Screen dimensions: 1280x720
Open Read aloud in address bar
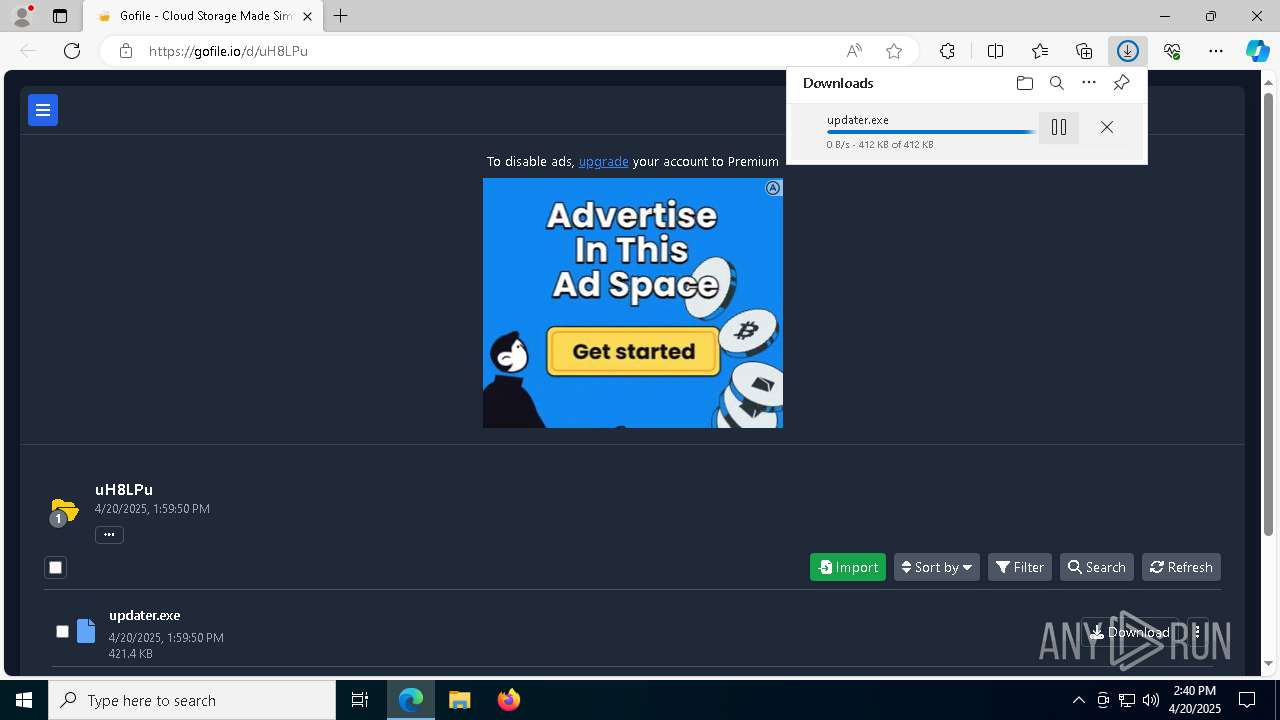pyautogui.click(x=854, y=51)
